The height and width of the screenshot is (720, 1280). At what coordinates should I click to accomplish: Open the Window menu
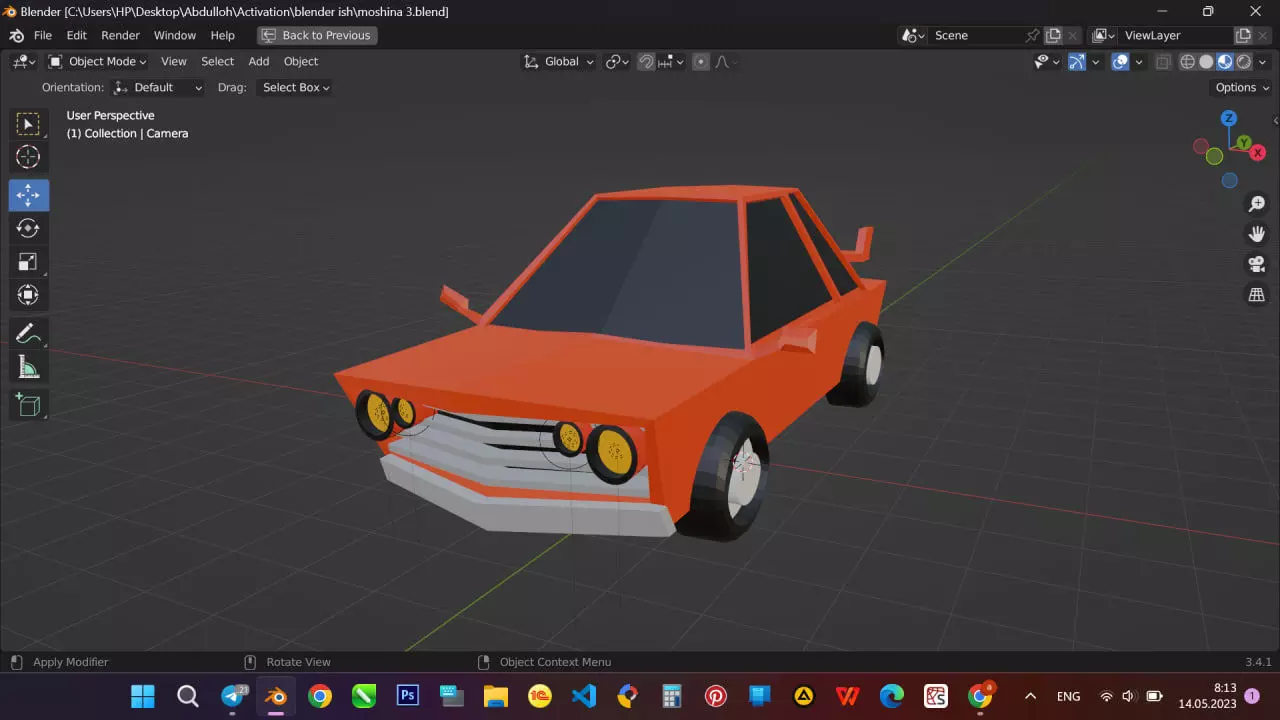pyautogui.click(x=175, y=35)
